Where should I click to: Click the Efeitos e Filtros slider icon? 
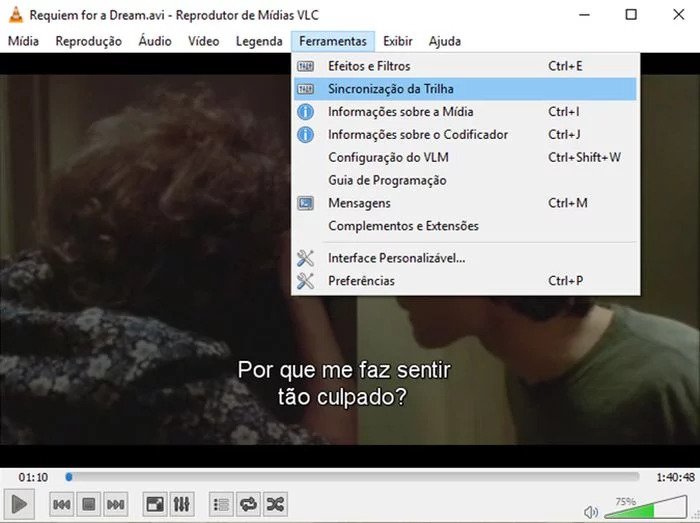pyautogui.click(x=305, y=66)
